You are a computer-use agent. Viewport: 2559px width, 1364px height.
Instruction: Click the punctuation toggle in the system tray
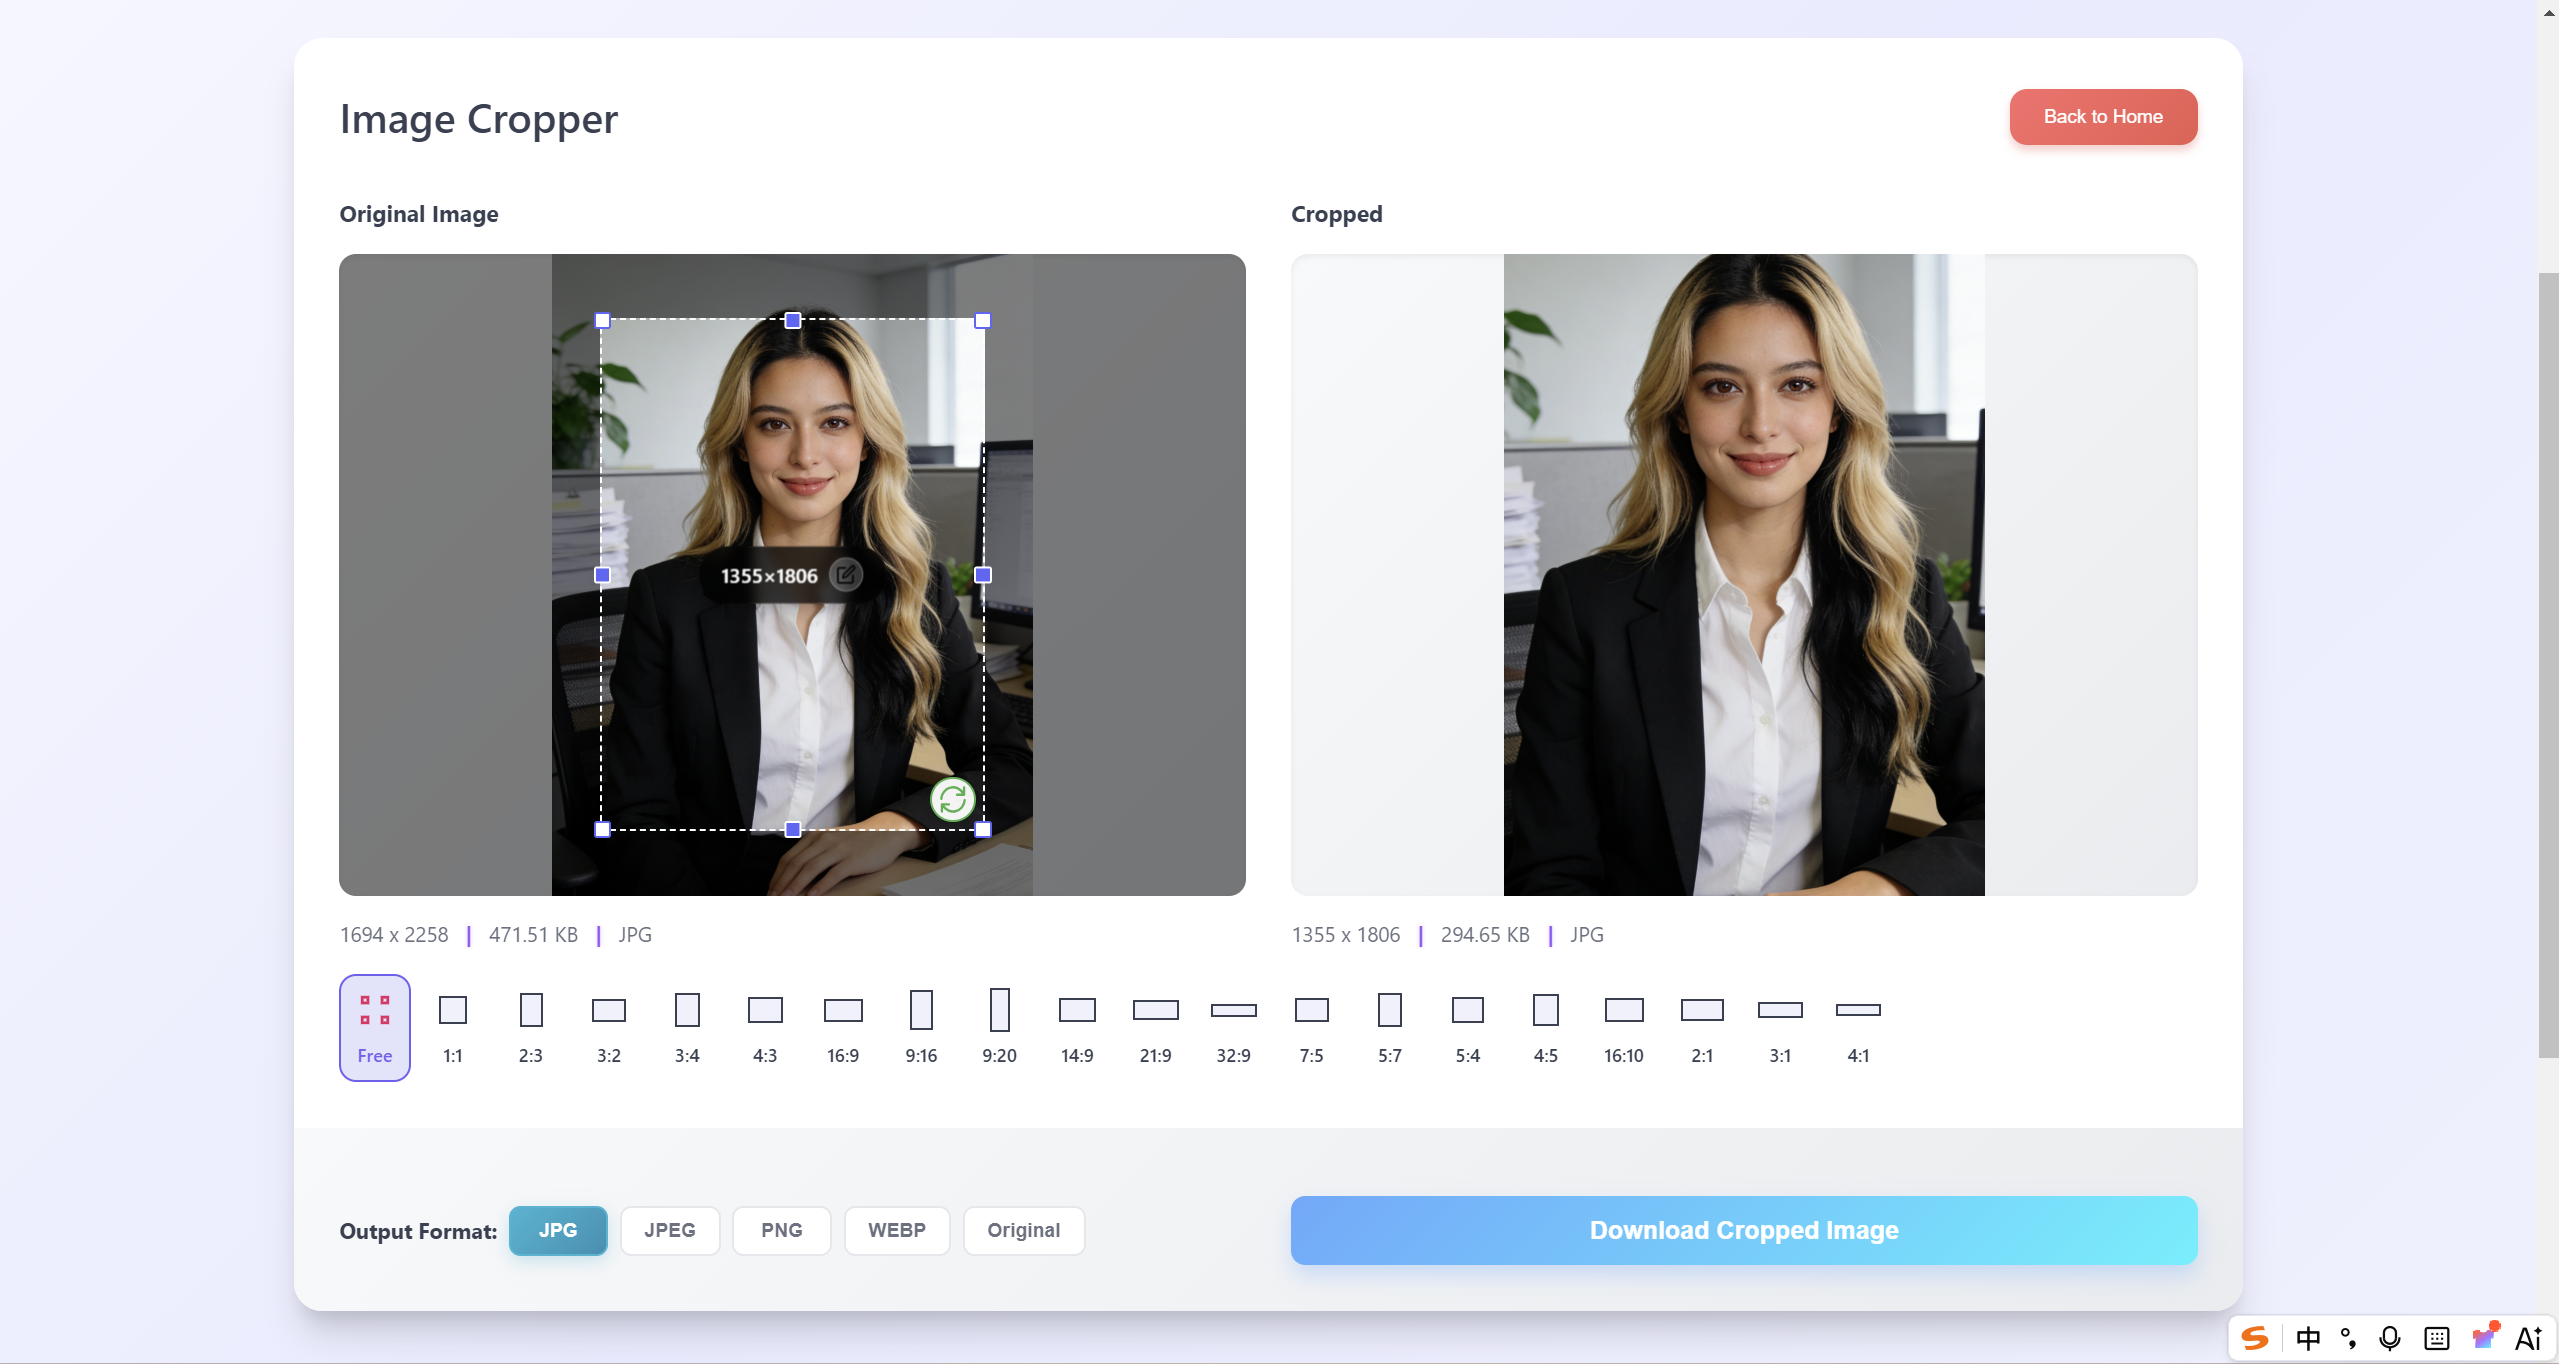[2348, 1337]
